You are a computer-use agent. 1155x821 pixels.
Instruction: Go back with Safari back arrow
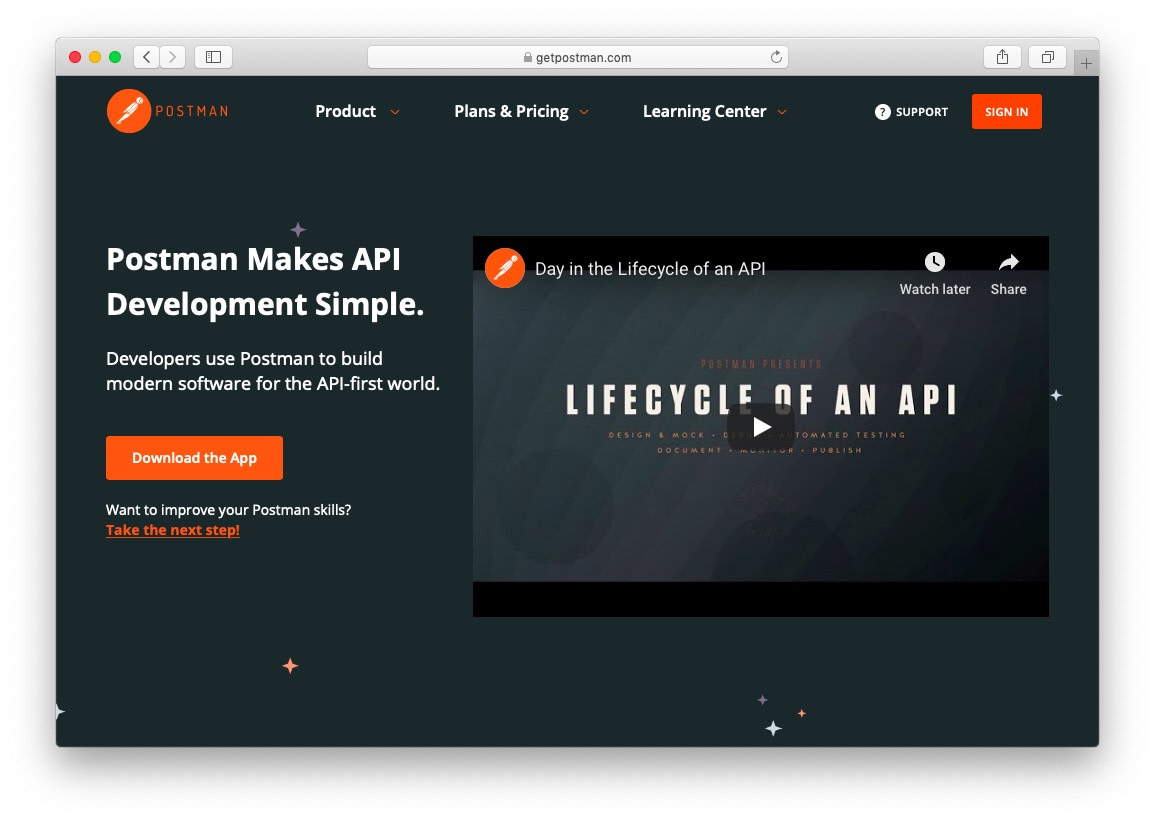coord(147,57)
